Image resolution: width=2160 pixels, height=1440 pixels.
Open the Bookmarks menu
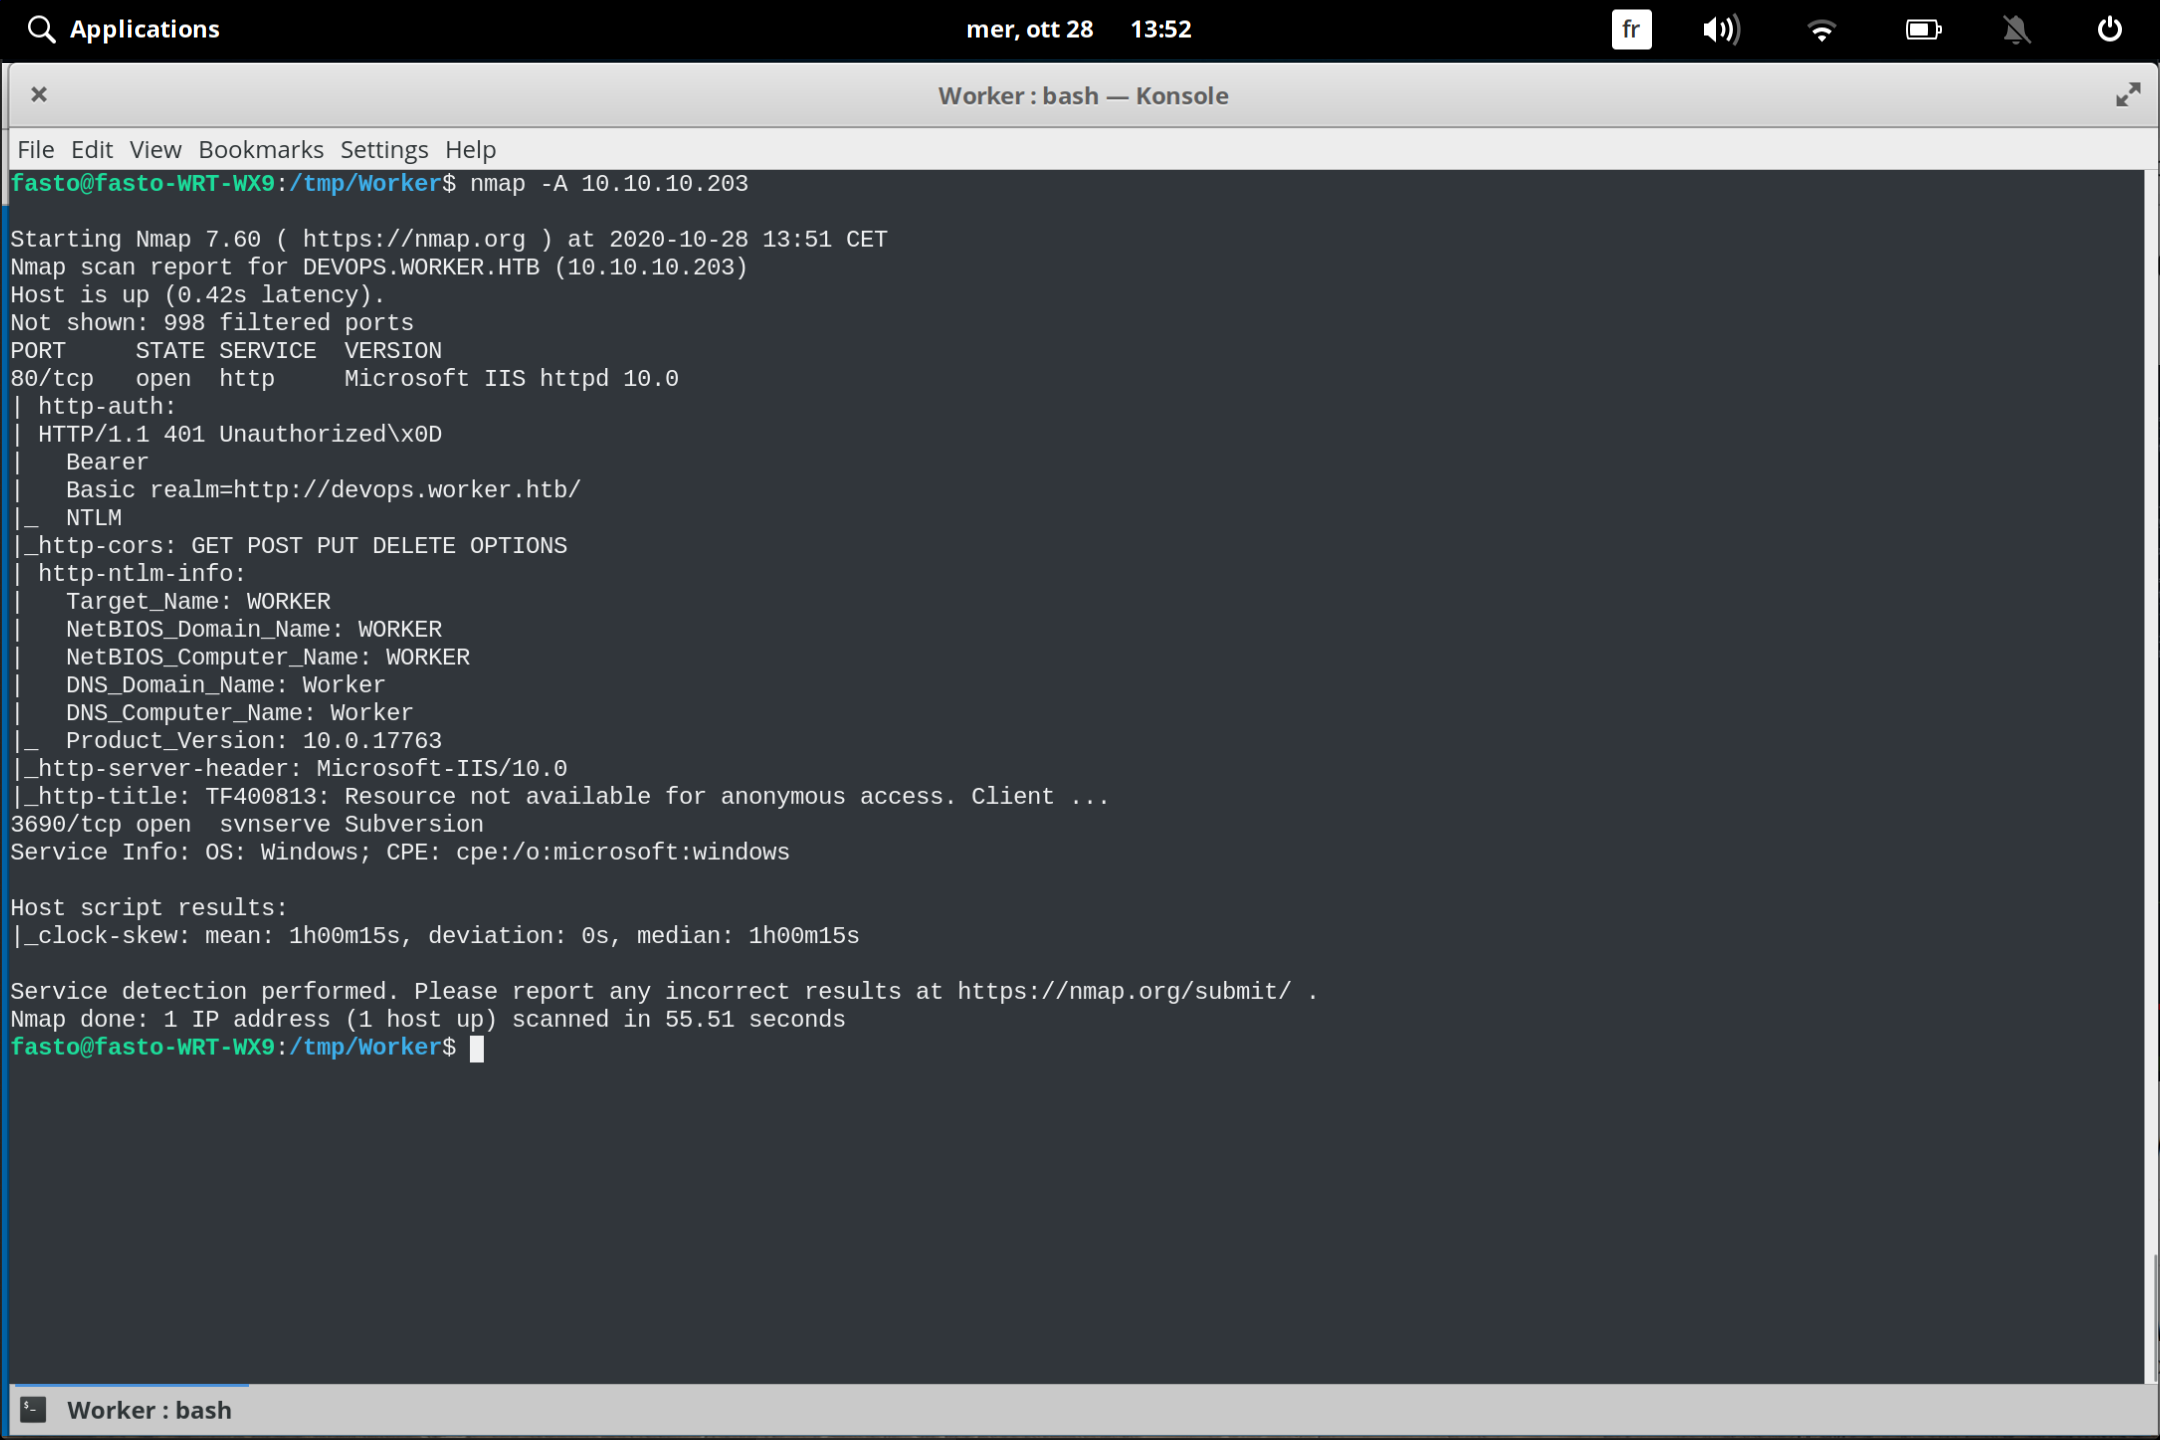pyautogui.click(x=260, y=149)
